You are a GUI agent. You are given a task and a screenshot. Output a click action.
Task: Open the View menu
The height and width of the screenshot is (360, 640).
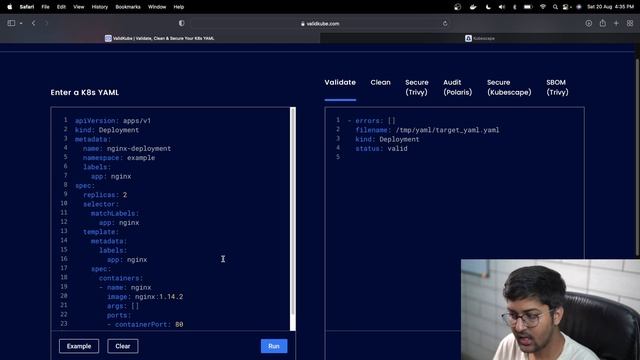(78, 7)
